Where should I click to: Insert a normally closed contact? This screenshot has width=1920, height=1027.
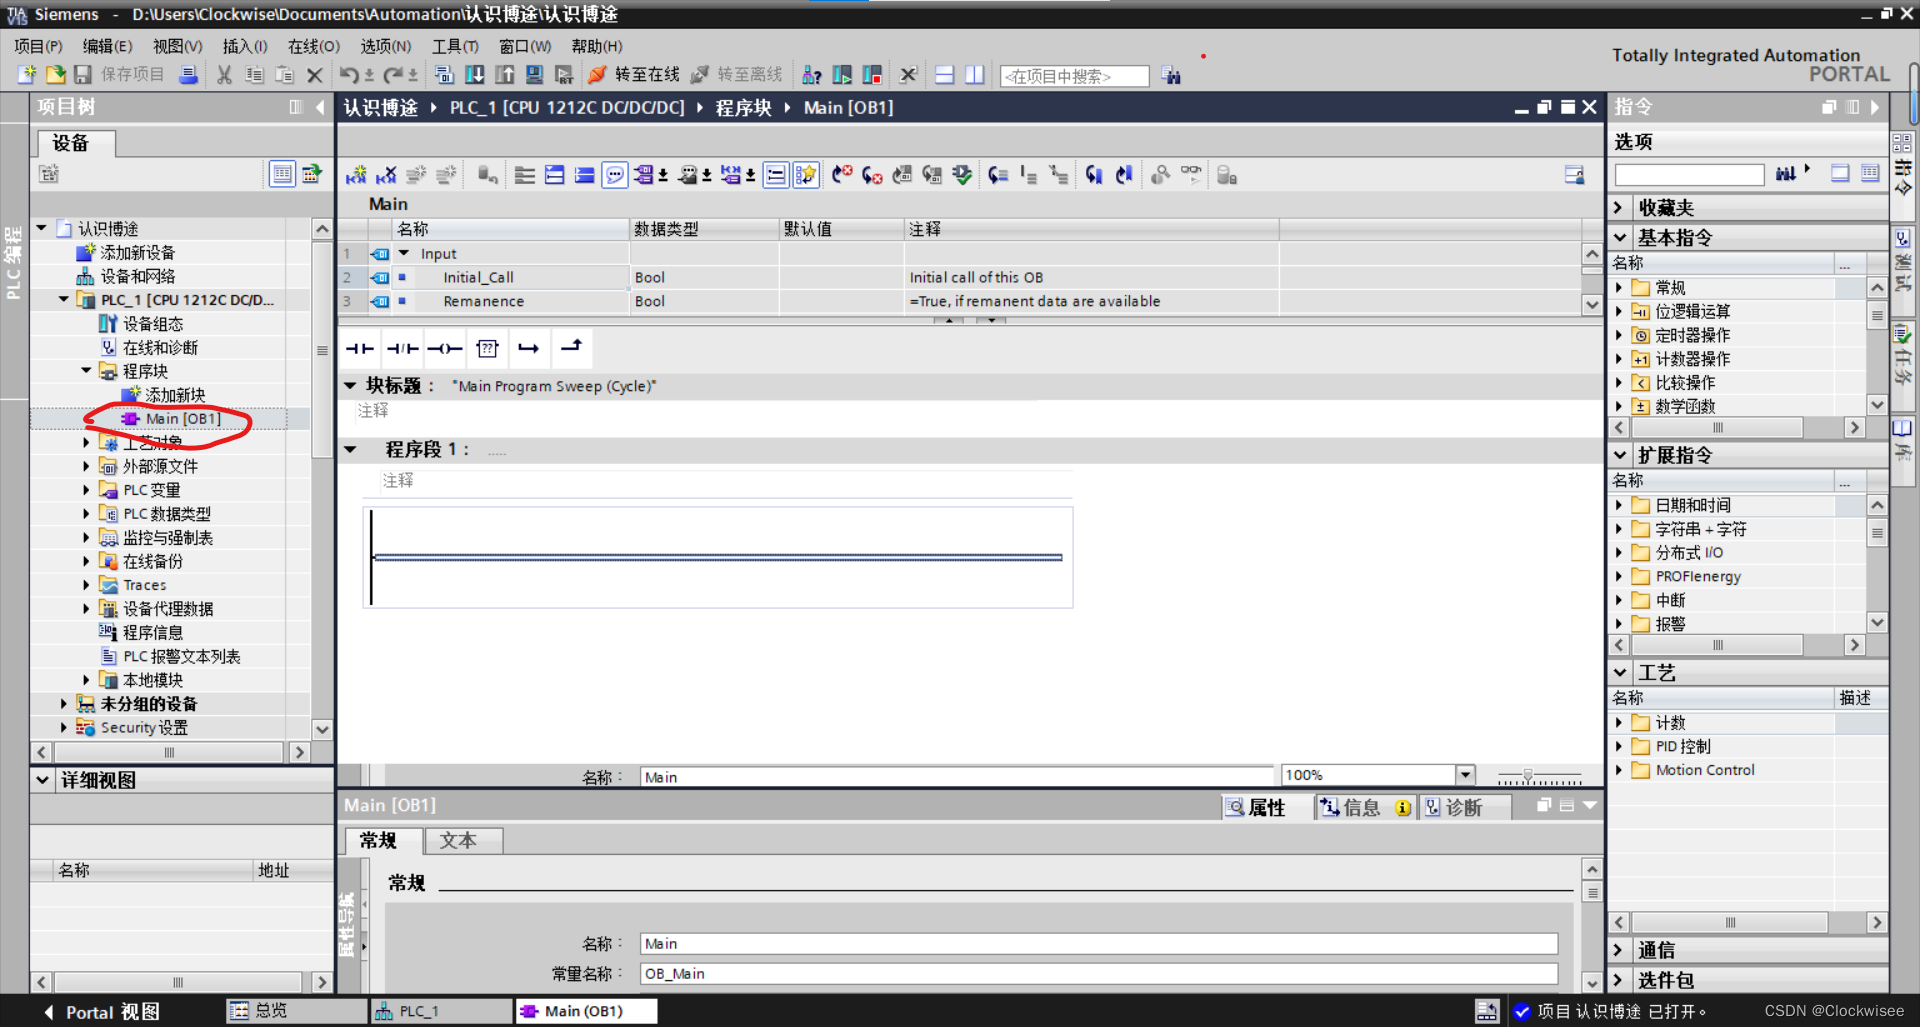pyautogui.click(x=402, y=348)
